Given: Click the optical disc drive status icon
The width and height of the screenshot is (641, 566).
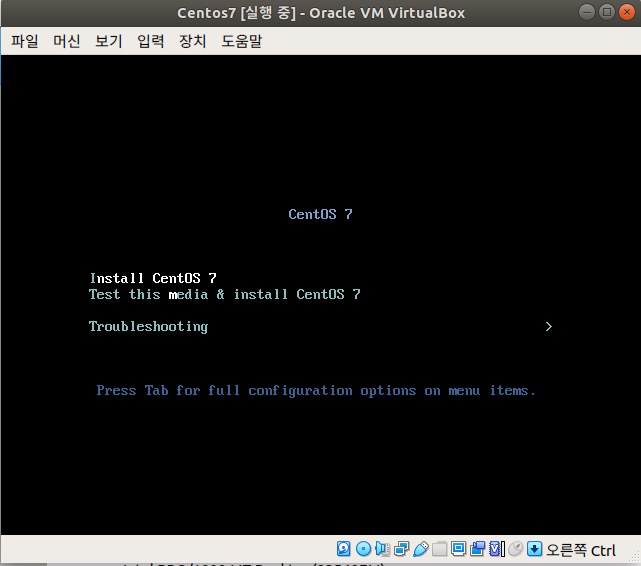Looking at the screenshot, I should click(x=363, y=549).
